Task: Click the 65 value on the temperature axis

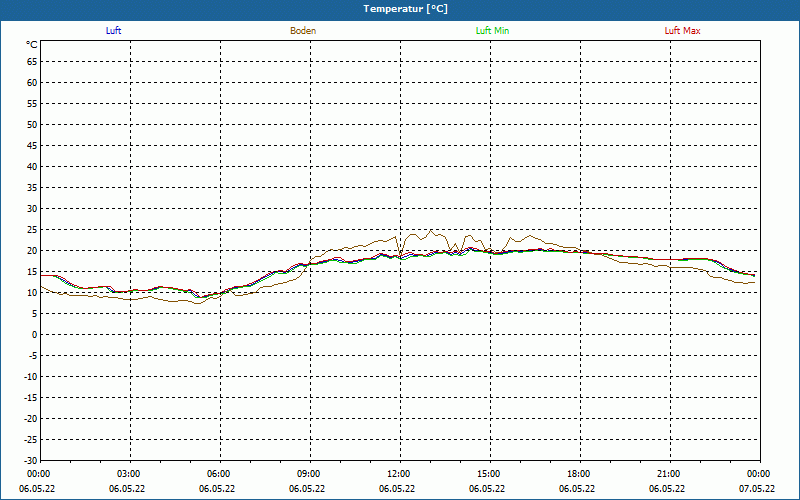Action: click(x=32, y=62)
